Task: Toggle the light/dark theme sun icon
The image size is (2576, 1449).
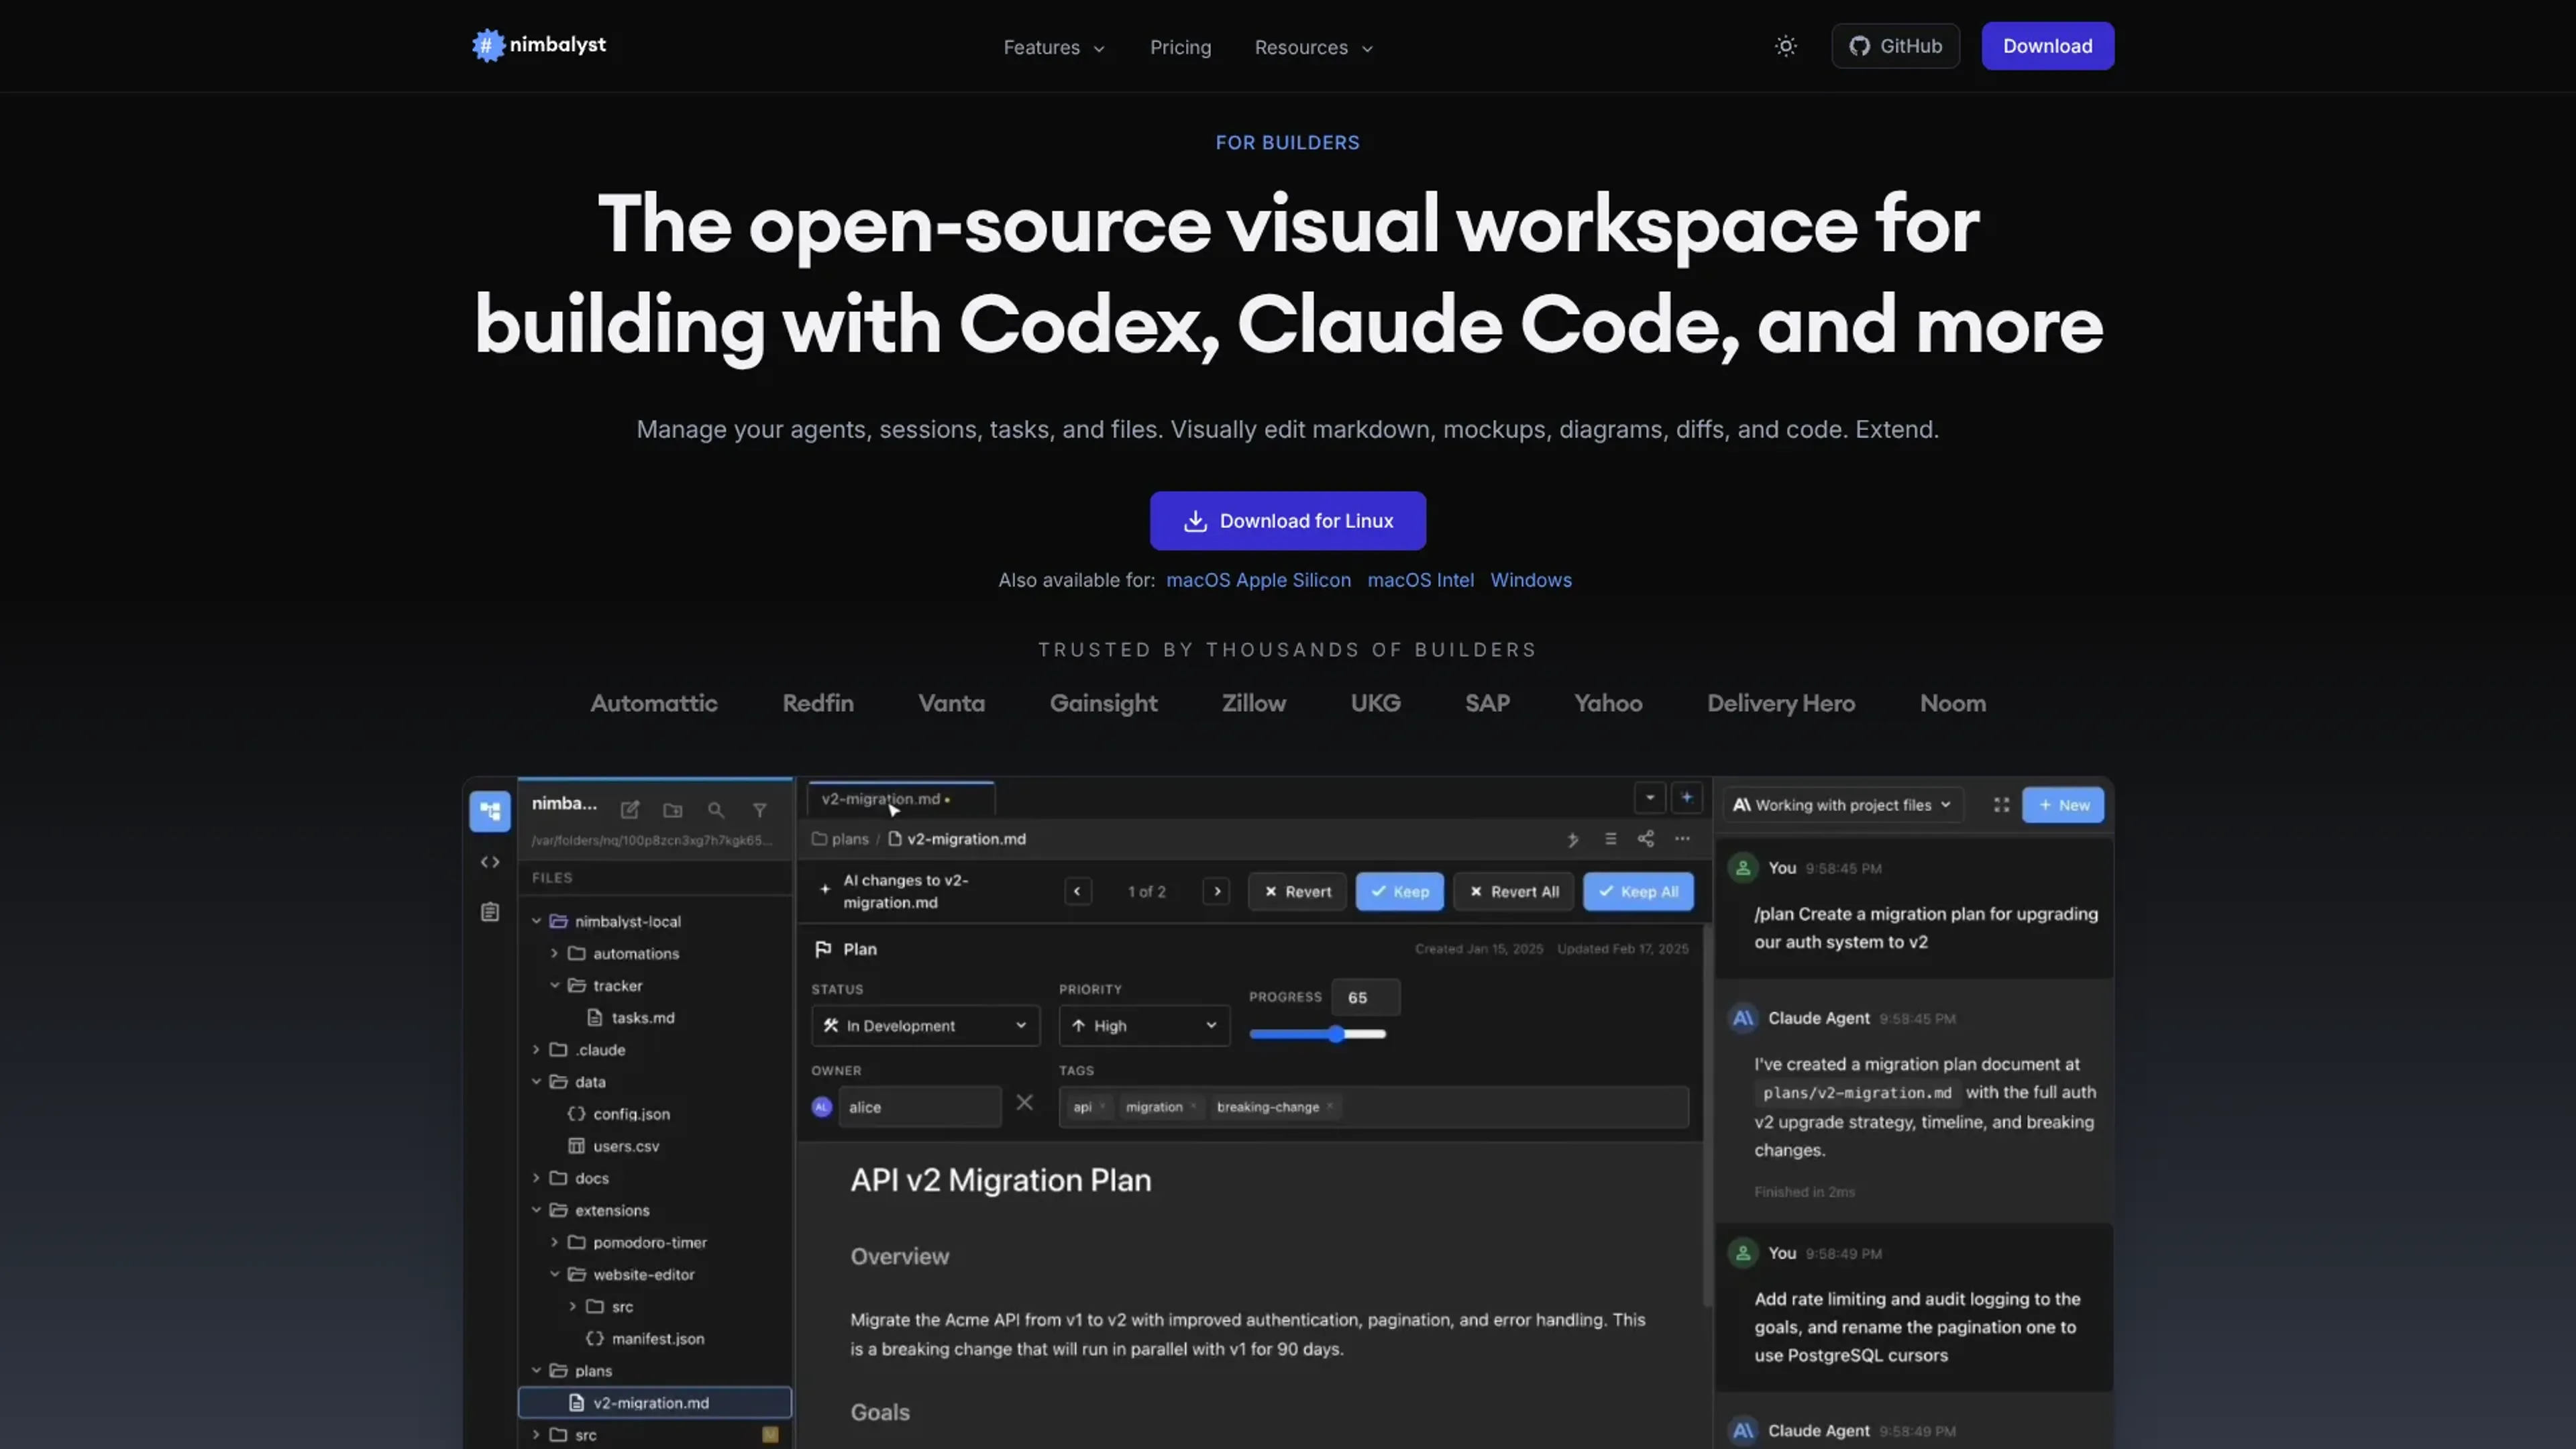Action: pos(1785,46)
